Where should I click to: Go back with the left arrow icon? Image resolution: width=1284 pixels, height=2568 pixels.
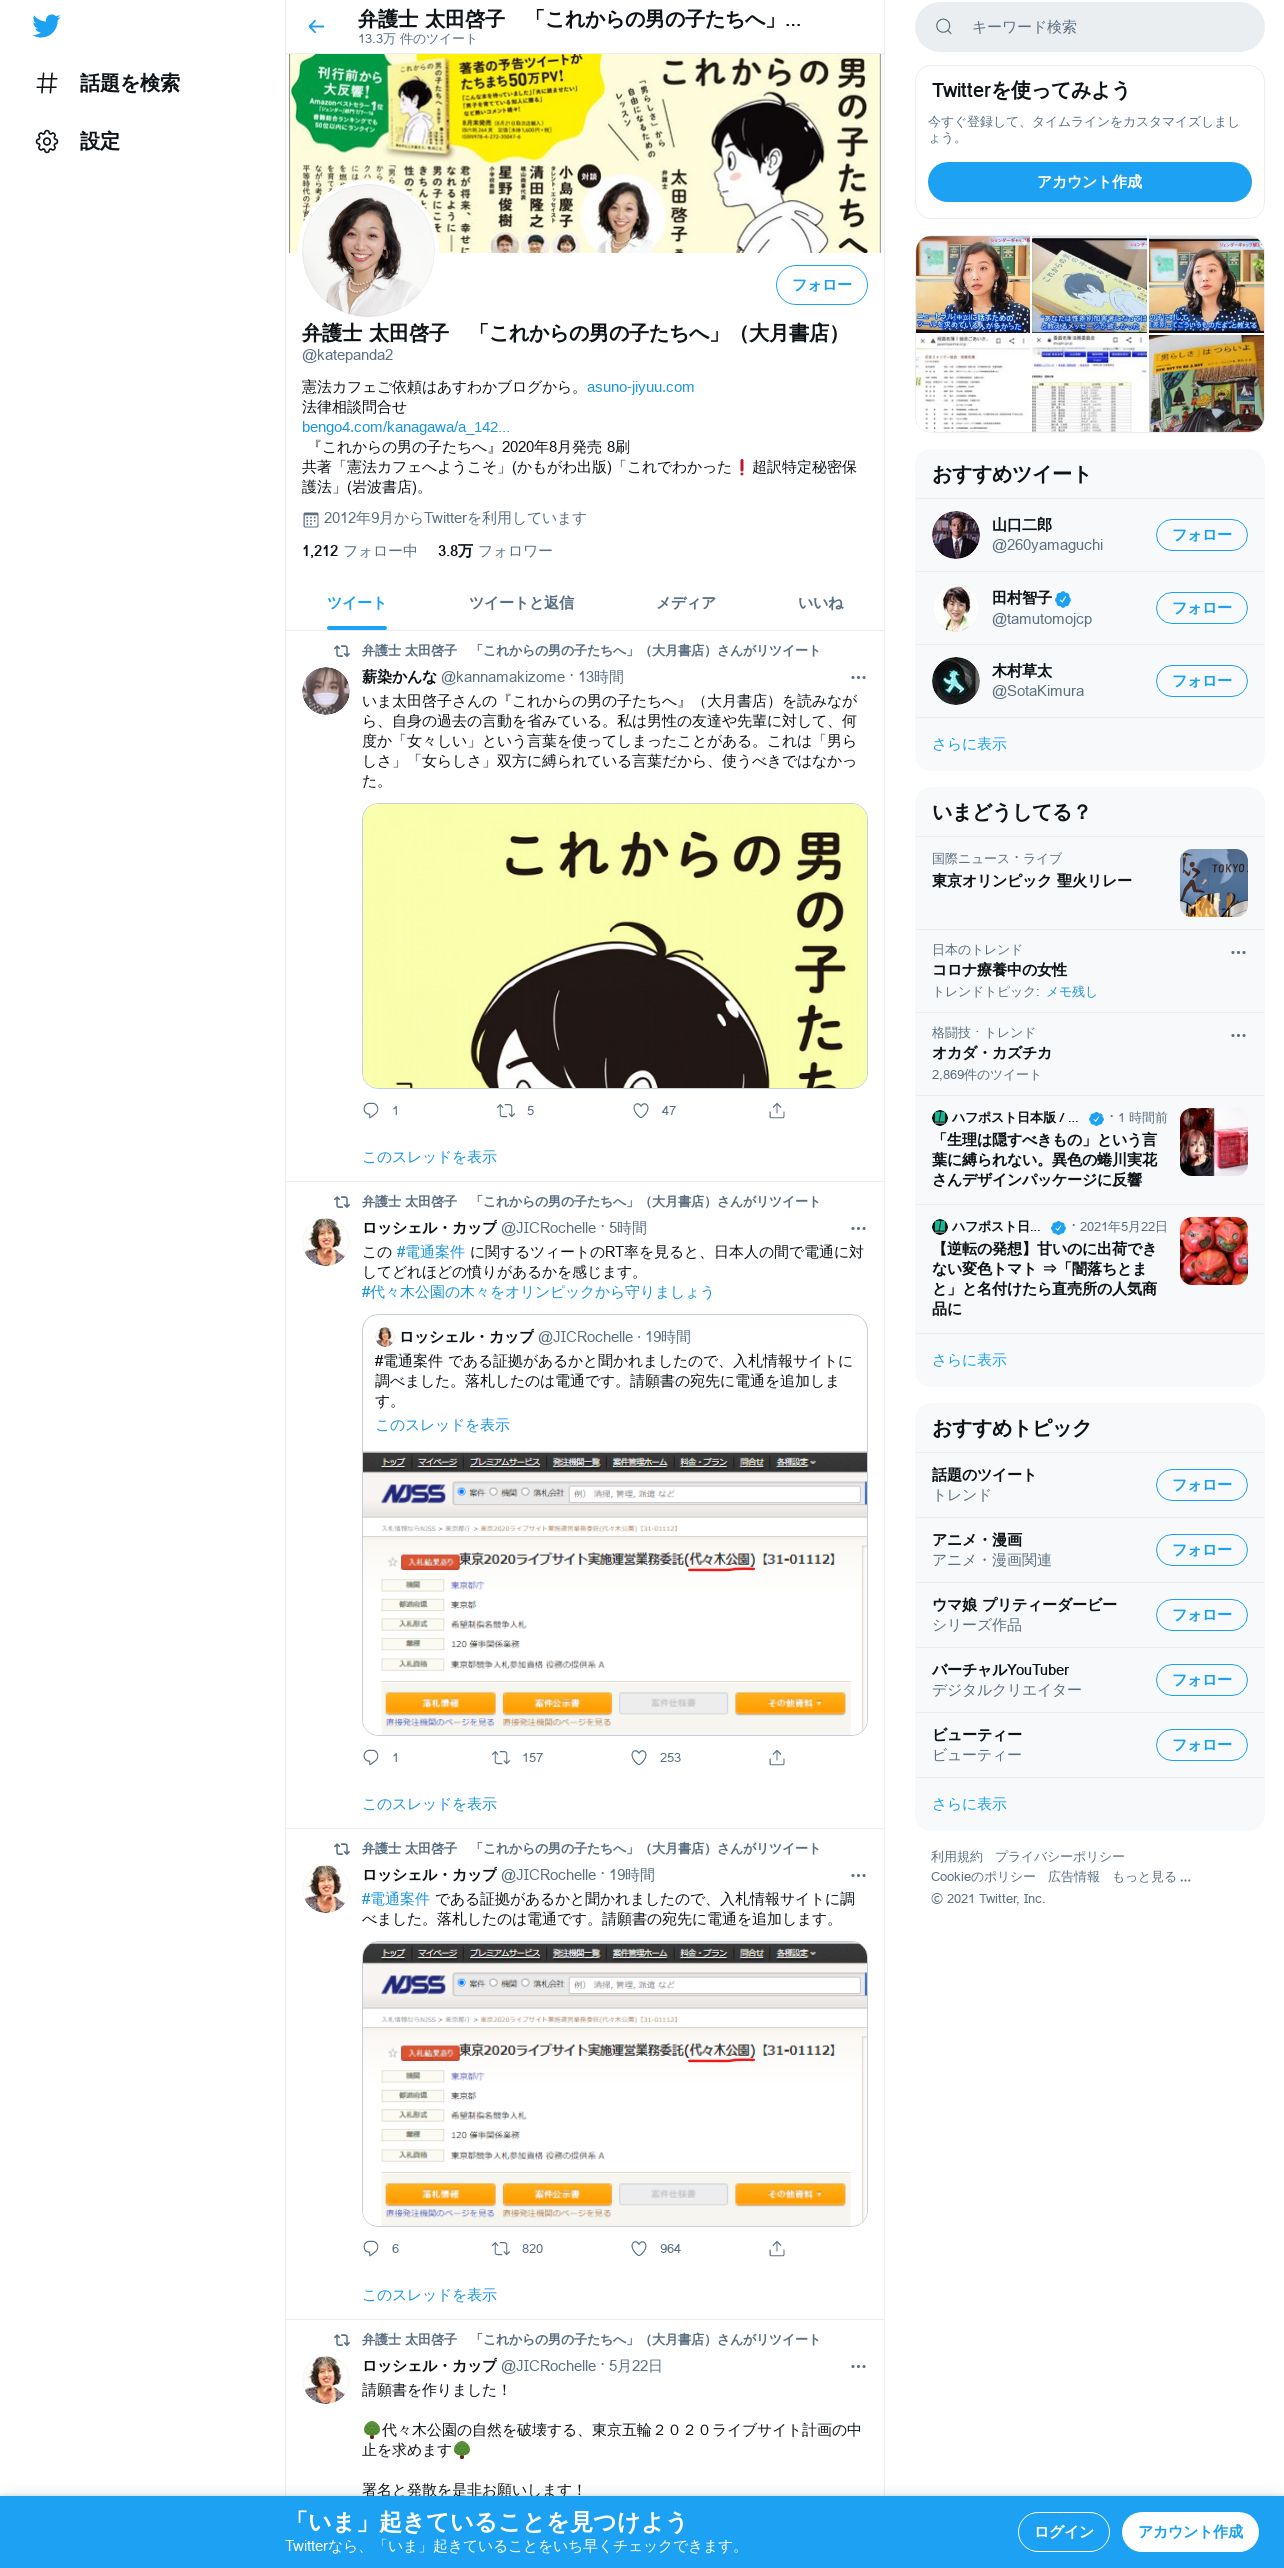(x=316, y=27)
